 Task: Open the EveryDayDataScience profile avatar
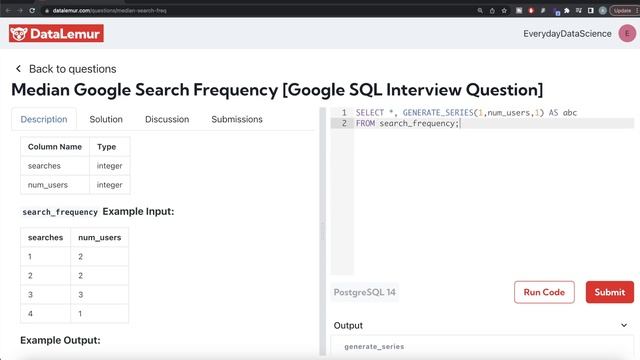(627, 33)
